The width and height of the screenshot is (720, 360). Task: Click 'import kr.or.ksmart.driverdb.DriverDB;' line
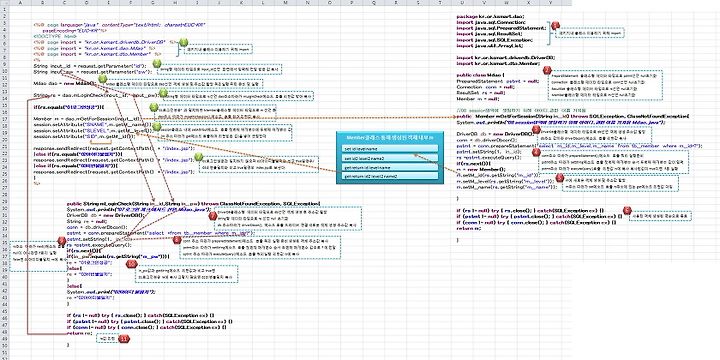point(506,58)
